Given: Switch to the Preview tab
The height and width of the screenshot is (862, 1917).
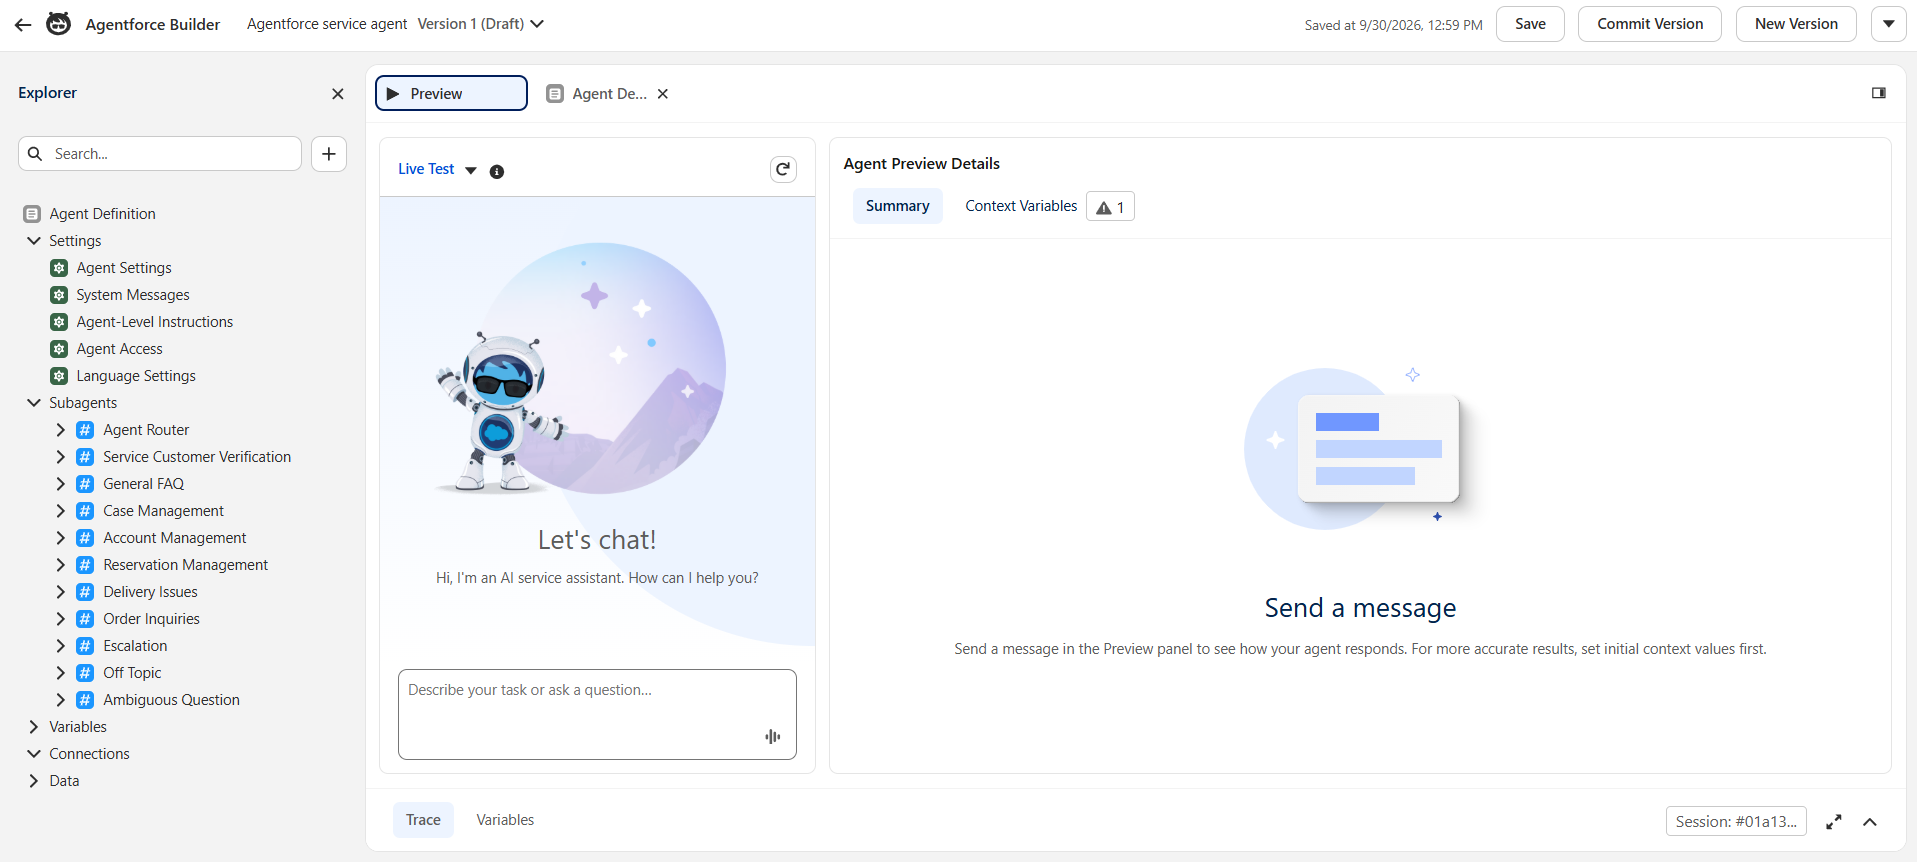Looking at the screenshot, I should click(x=451, y=93).
